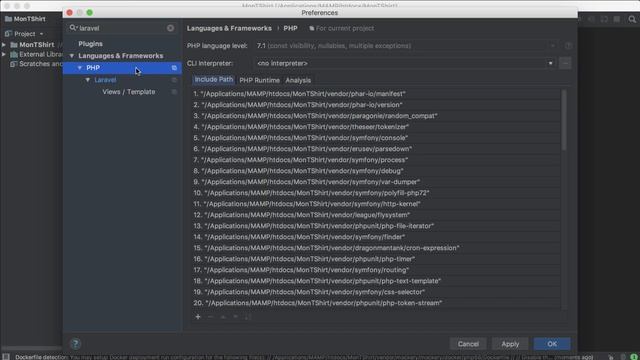Select include path phpunit/php-timer
This screenshot has width=640, height=360.
pyautogui.click(x=376, y=259)
